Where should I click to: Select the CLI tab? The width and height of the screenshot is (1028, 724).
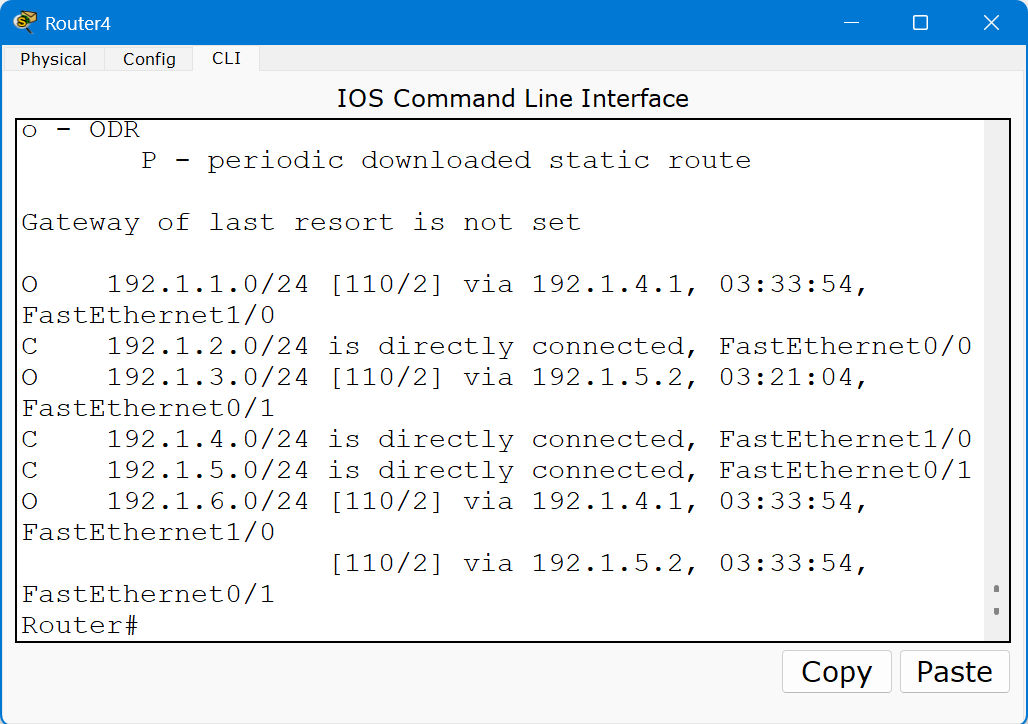coord(226,58)
